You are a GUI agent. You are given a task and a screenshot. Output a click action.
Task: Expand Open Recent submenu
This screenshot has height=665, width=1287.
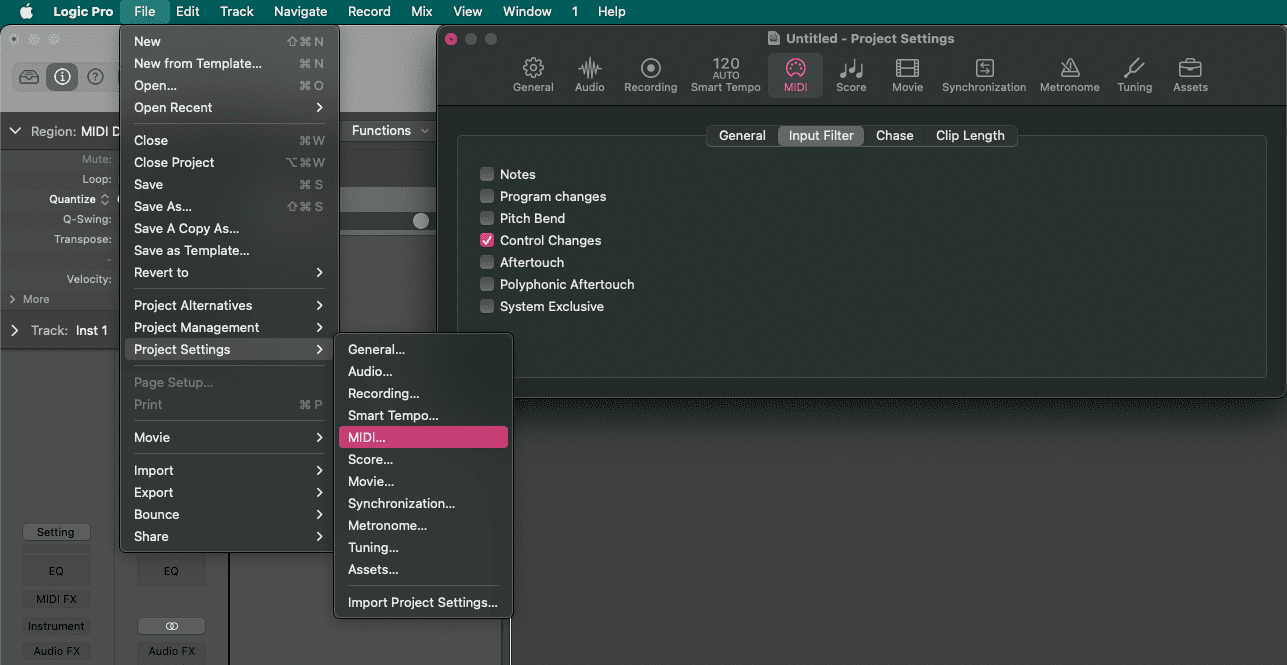229,107
